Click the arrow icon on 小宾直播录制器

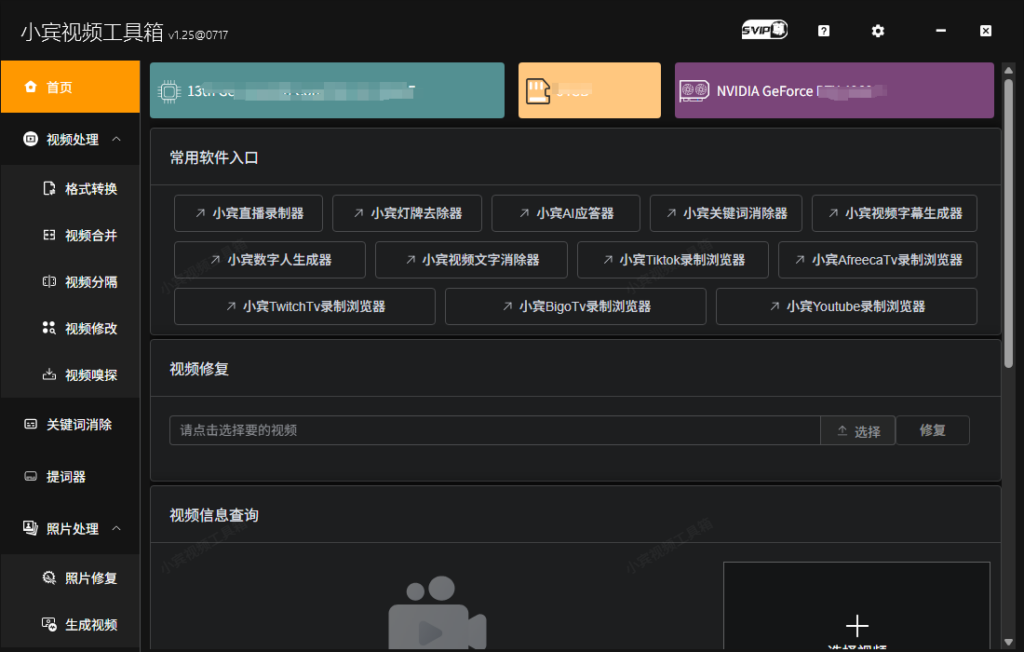point(200,213)
